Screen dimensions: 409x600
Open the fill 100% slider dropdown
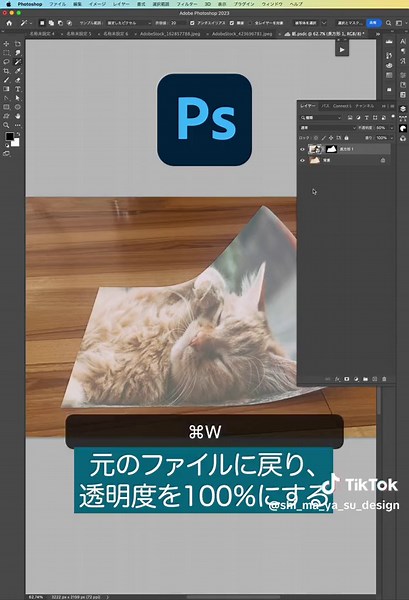391,138
